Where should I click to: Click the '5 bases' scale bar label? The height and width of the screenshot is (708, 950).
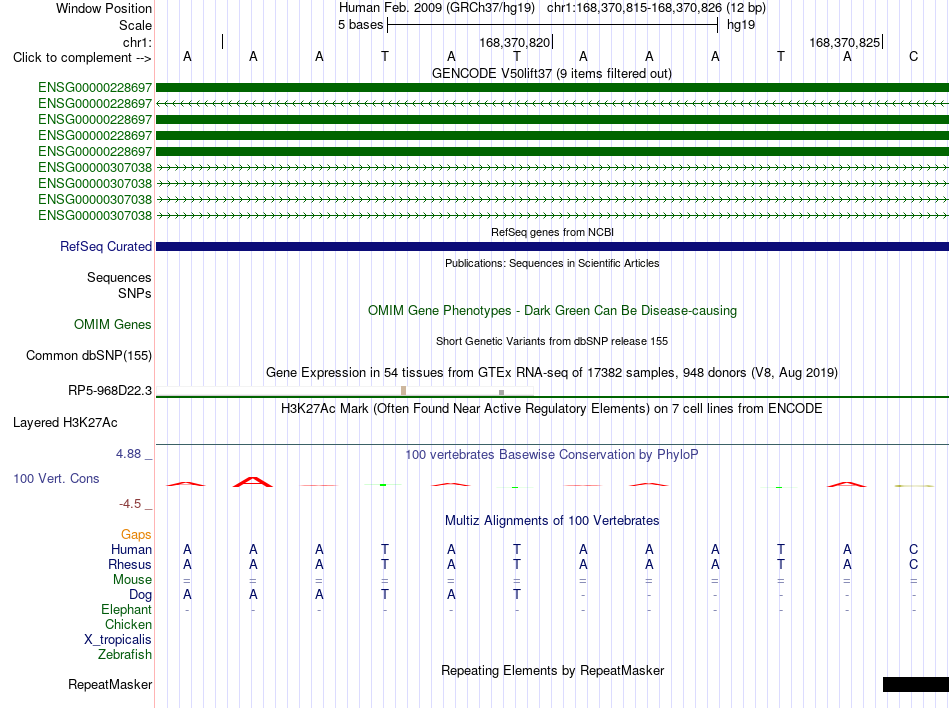tap(360, 25)
